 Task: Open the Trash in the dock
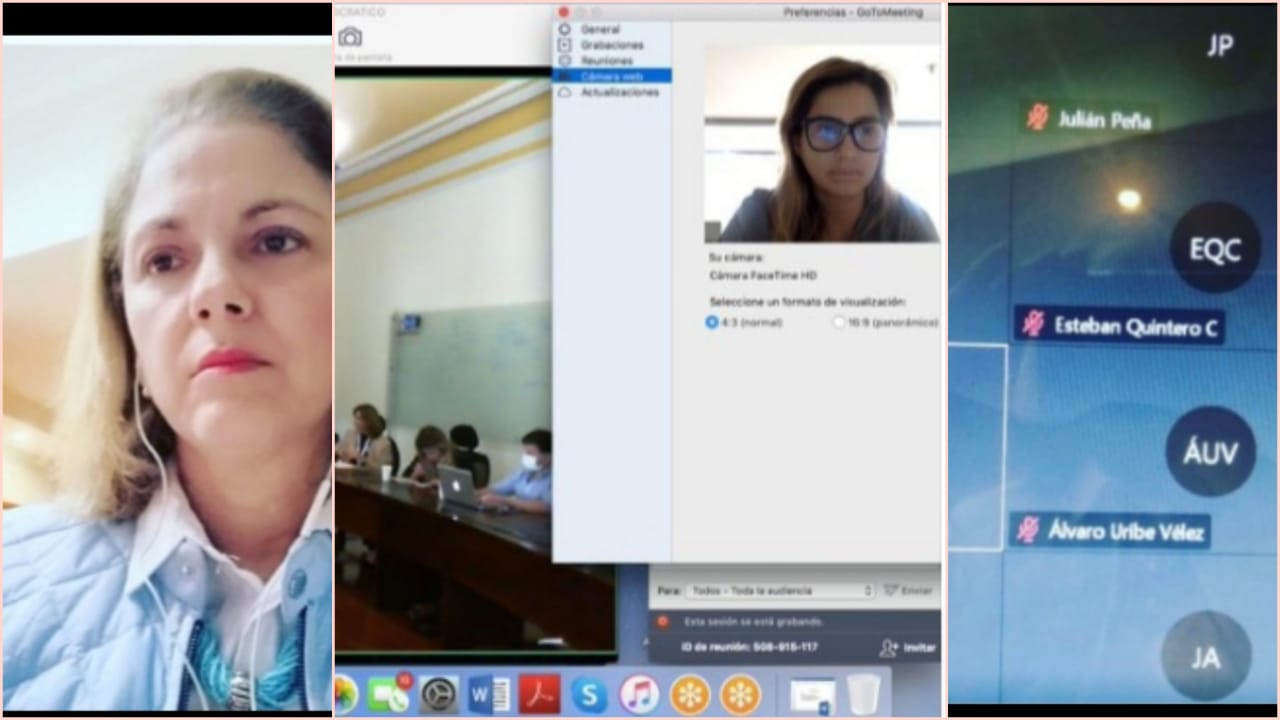[x=863, y=694]
